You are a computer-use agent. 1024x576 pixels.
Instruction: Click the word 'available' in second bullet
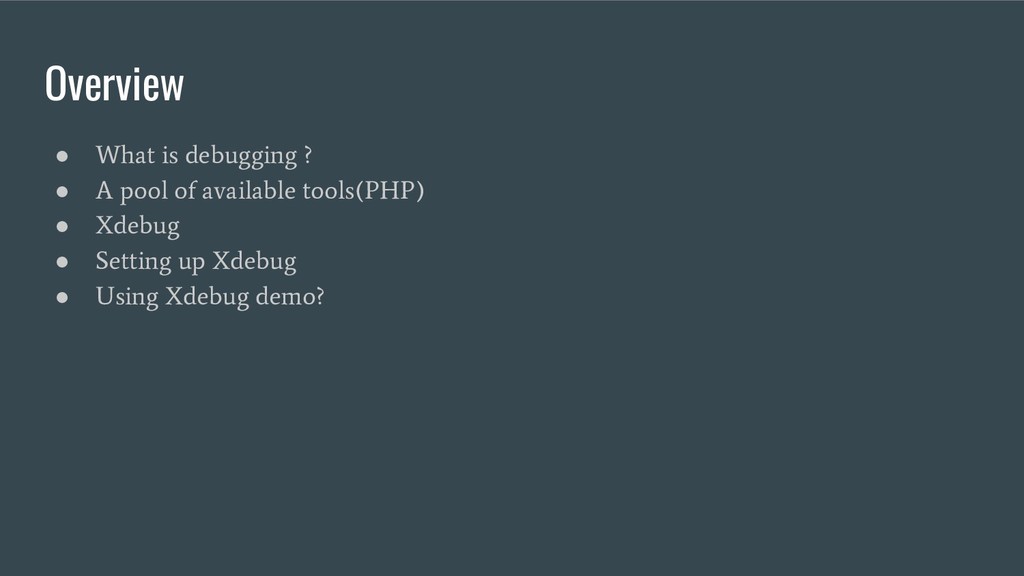coord(249,191)
